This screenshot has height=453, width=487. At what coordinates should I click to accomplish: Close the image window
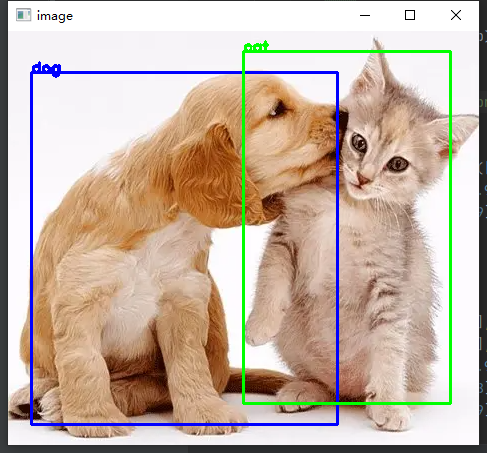(456, 15)
